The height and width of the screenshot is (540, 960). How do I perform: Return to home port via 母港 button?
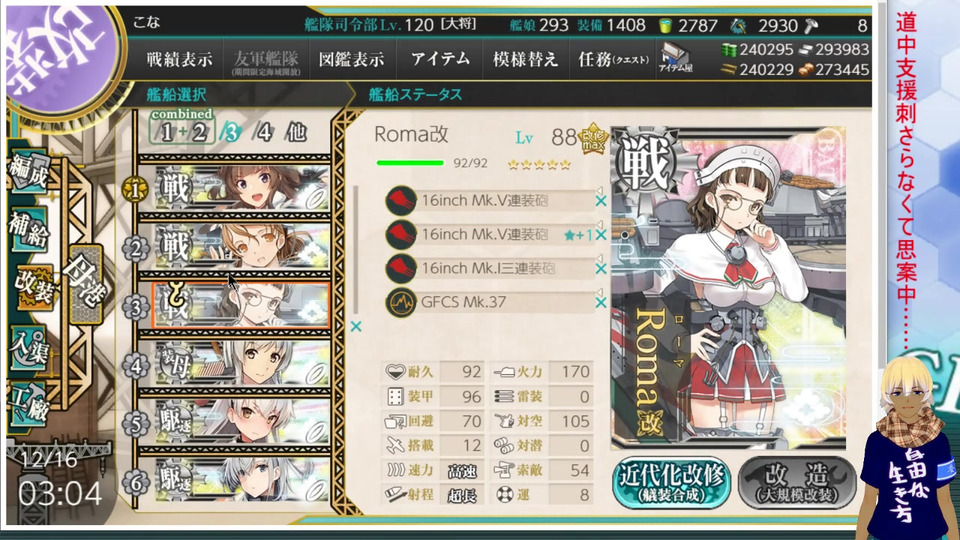[x=85, y=283]
